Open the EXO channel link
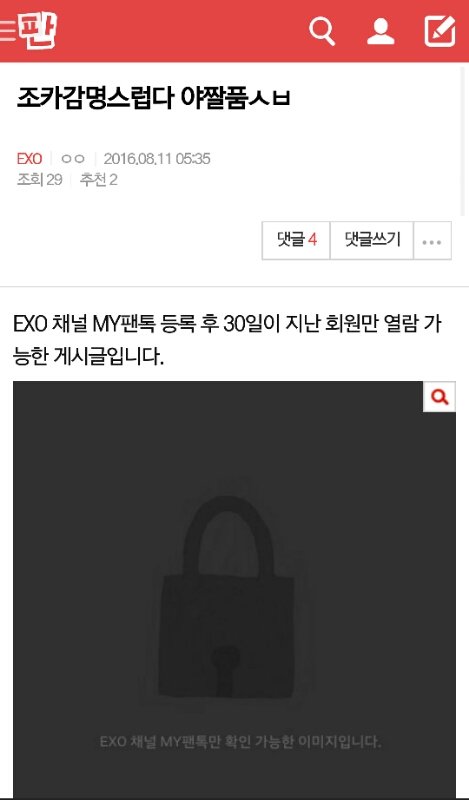 [x=29, y=159]
